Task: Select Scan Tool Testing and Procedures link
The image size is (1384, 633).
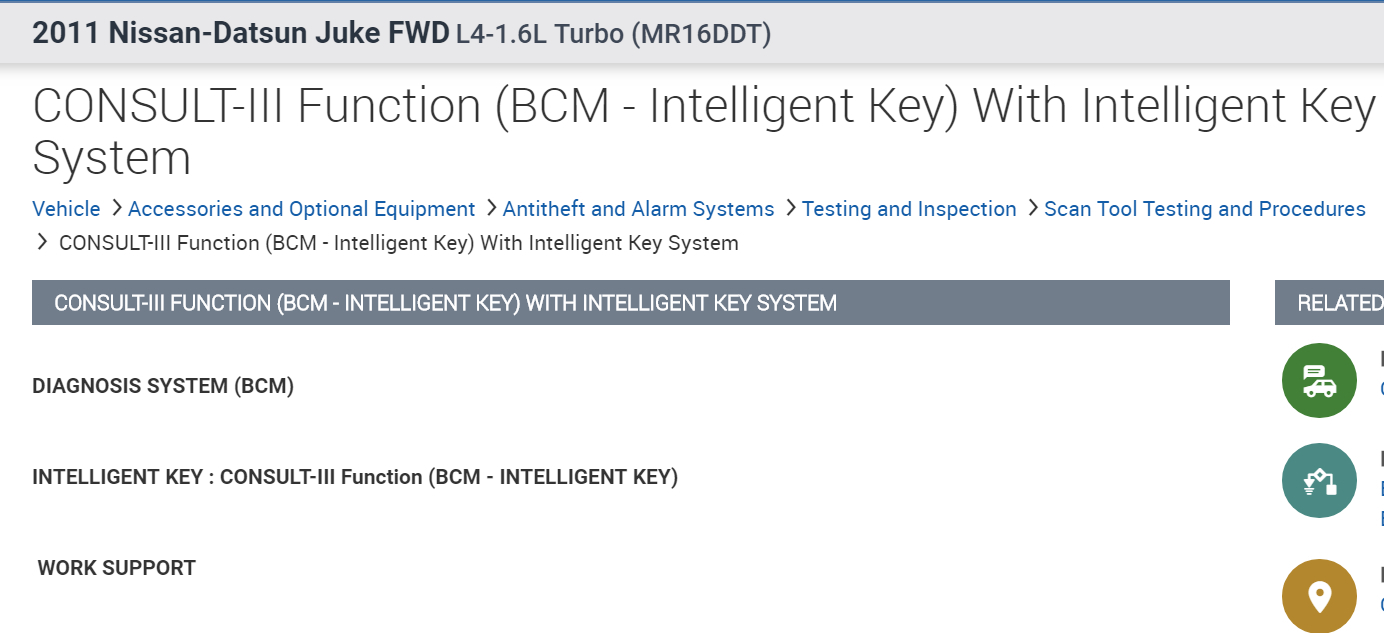Action: 1204,209
